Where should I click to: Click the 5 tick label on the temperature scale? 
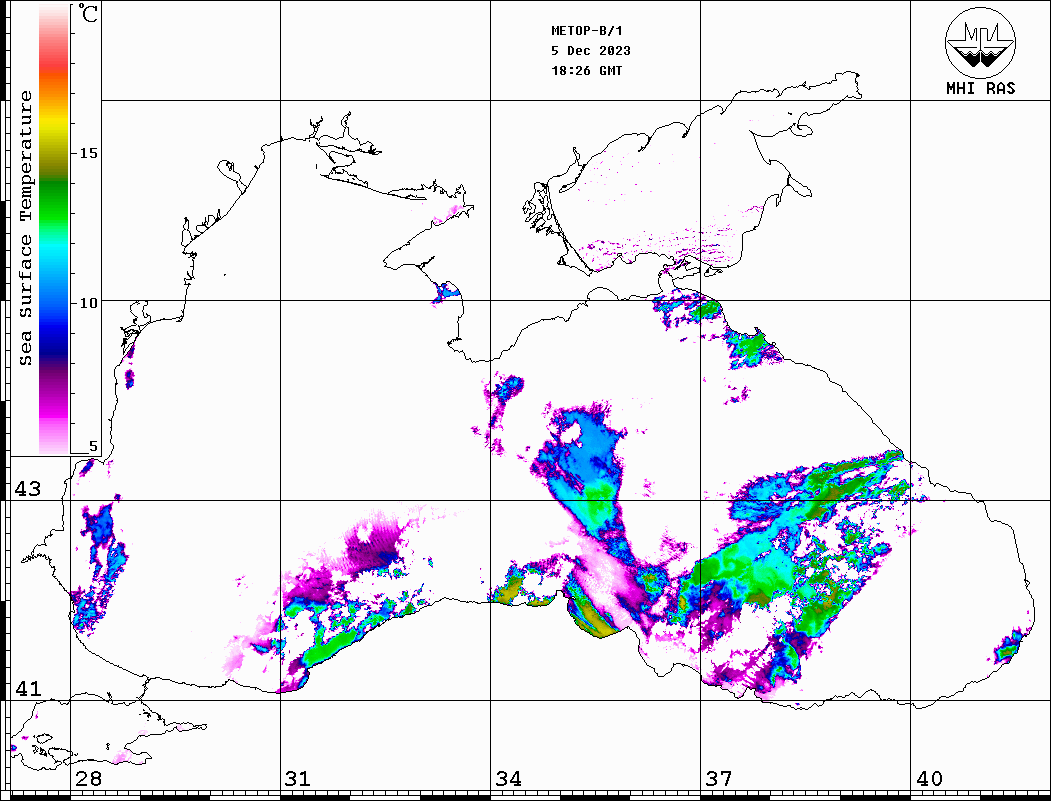(x=93, y=447)
